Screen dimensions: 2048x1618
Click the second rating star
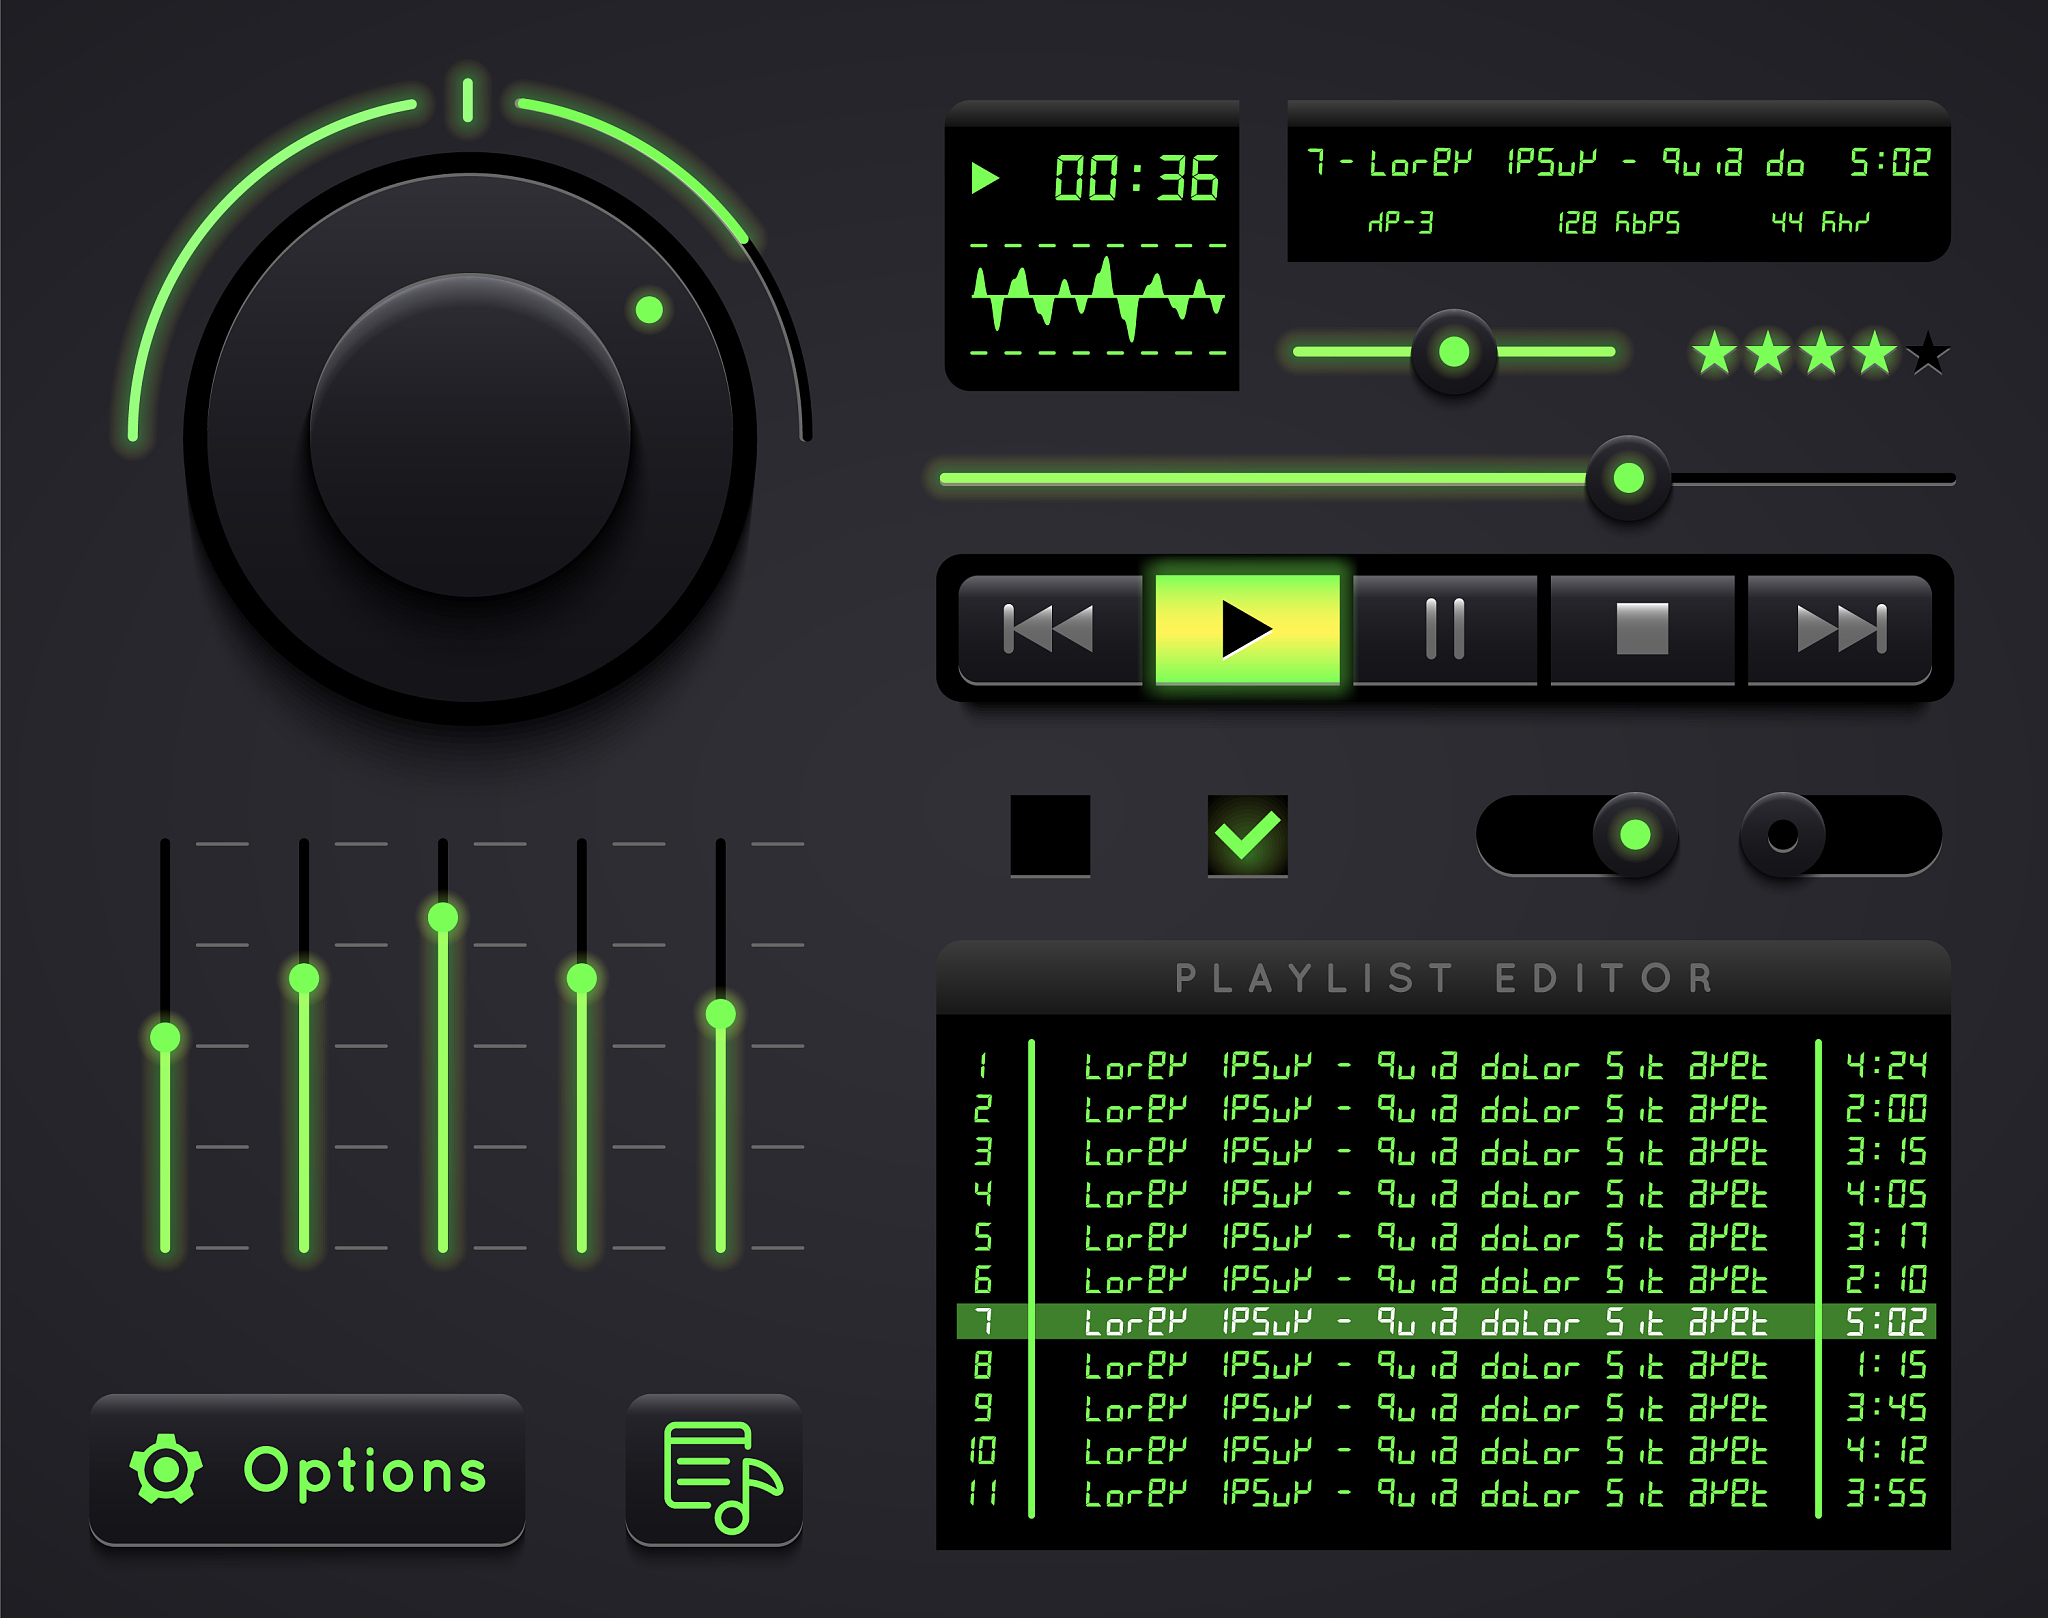[1768, 353]
